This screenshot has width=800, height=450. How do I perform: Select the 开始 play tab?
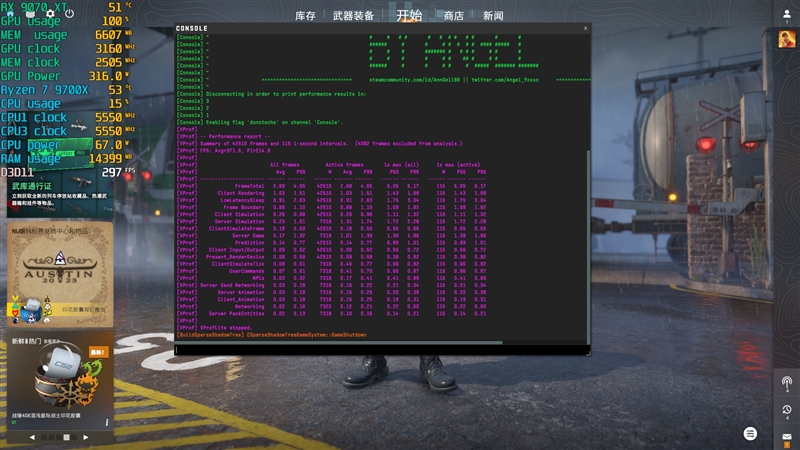click(409, 16)
